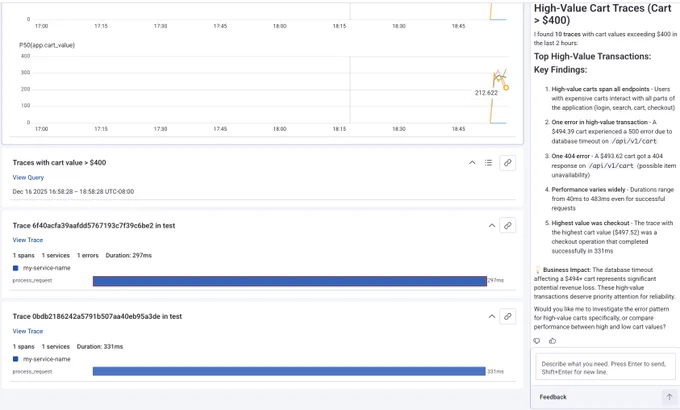
Task: Give thumbs up on assistant response
Action: [x=552, y=341]
